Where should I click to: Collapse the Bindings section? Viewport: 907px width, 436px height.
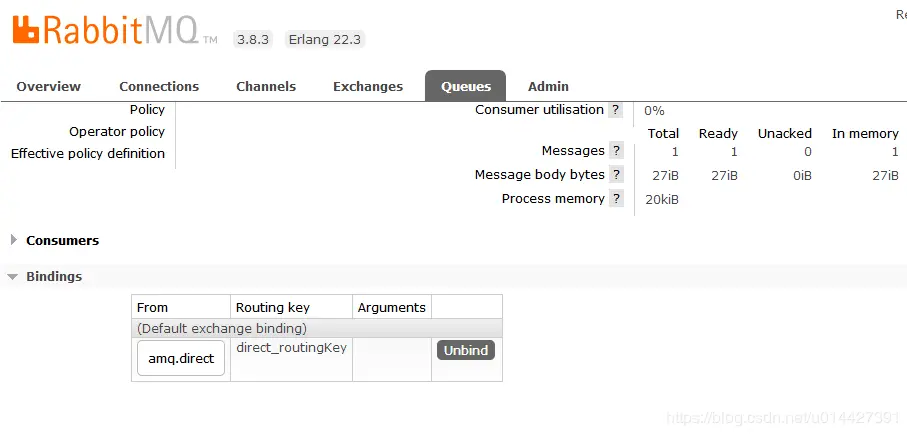[x=54, y=277]
